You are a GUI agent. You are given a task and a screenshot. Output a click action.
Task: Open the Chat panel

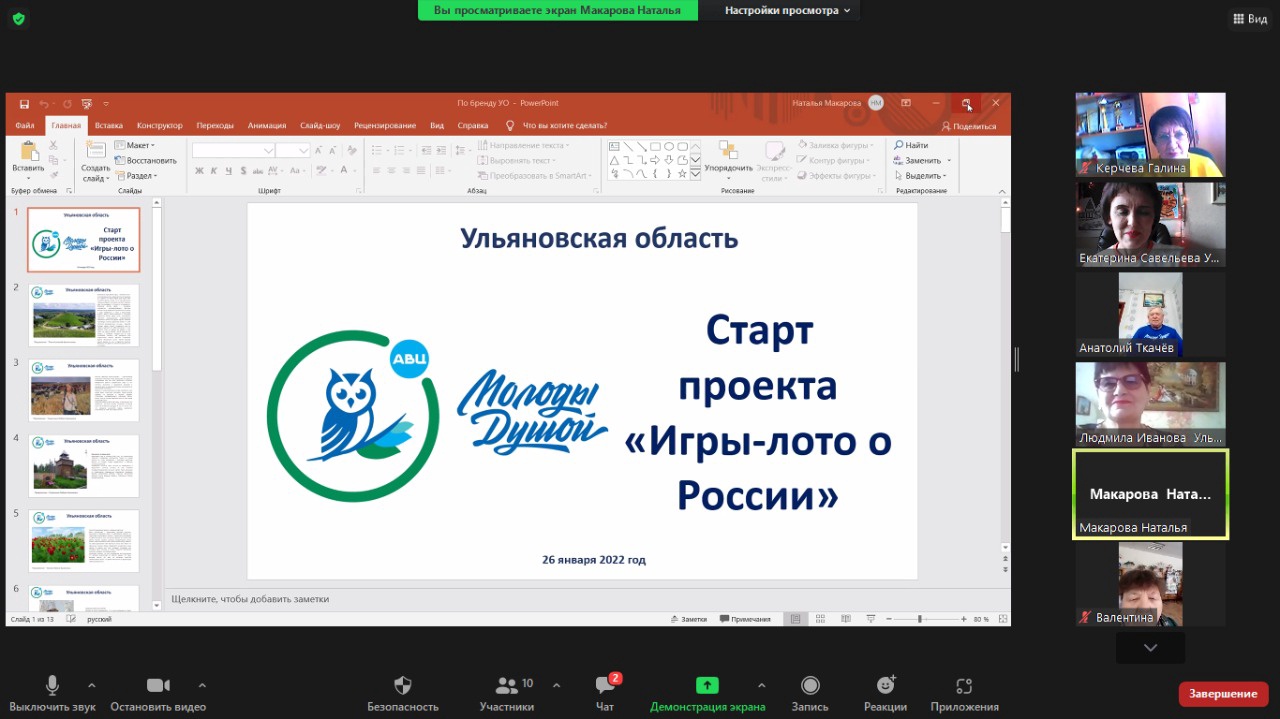pos(605,686)
